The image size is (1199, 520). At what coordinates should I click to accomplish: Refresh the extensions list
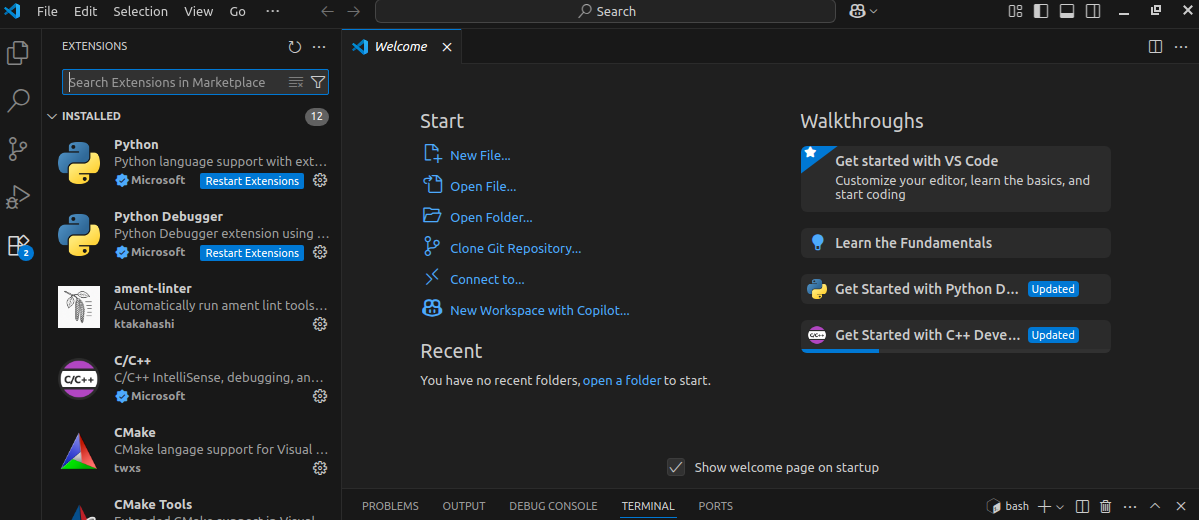coord(295,47)
